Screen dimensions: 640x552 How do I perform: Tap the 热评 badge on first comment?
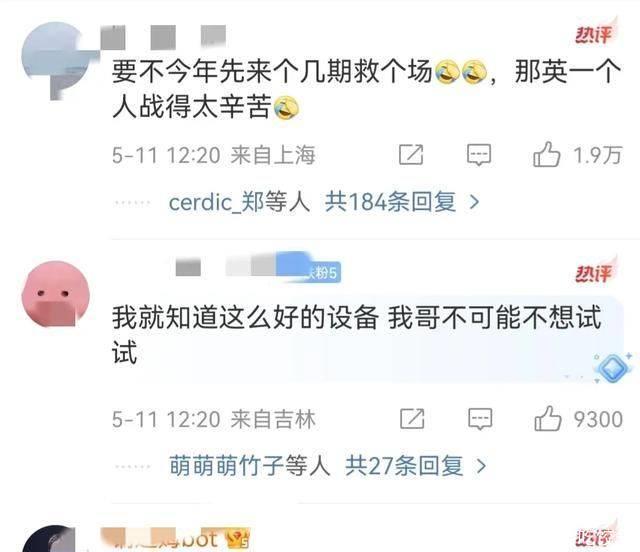coord(596,32)
